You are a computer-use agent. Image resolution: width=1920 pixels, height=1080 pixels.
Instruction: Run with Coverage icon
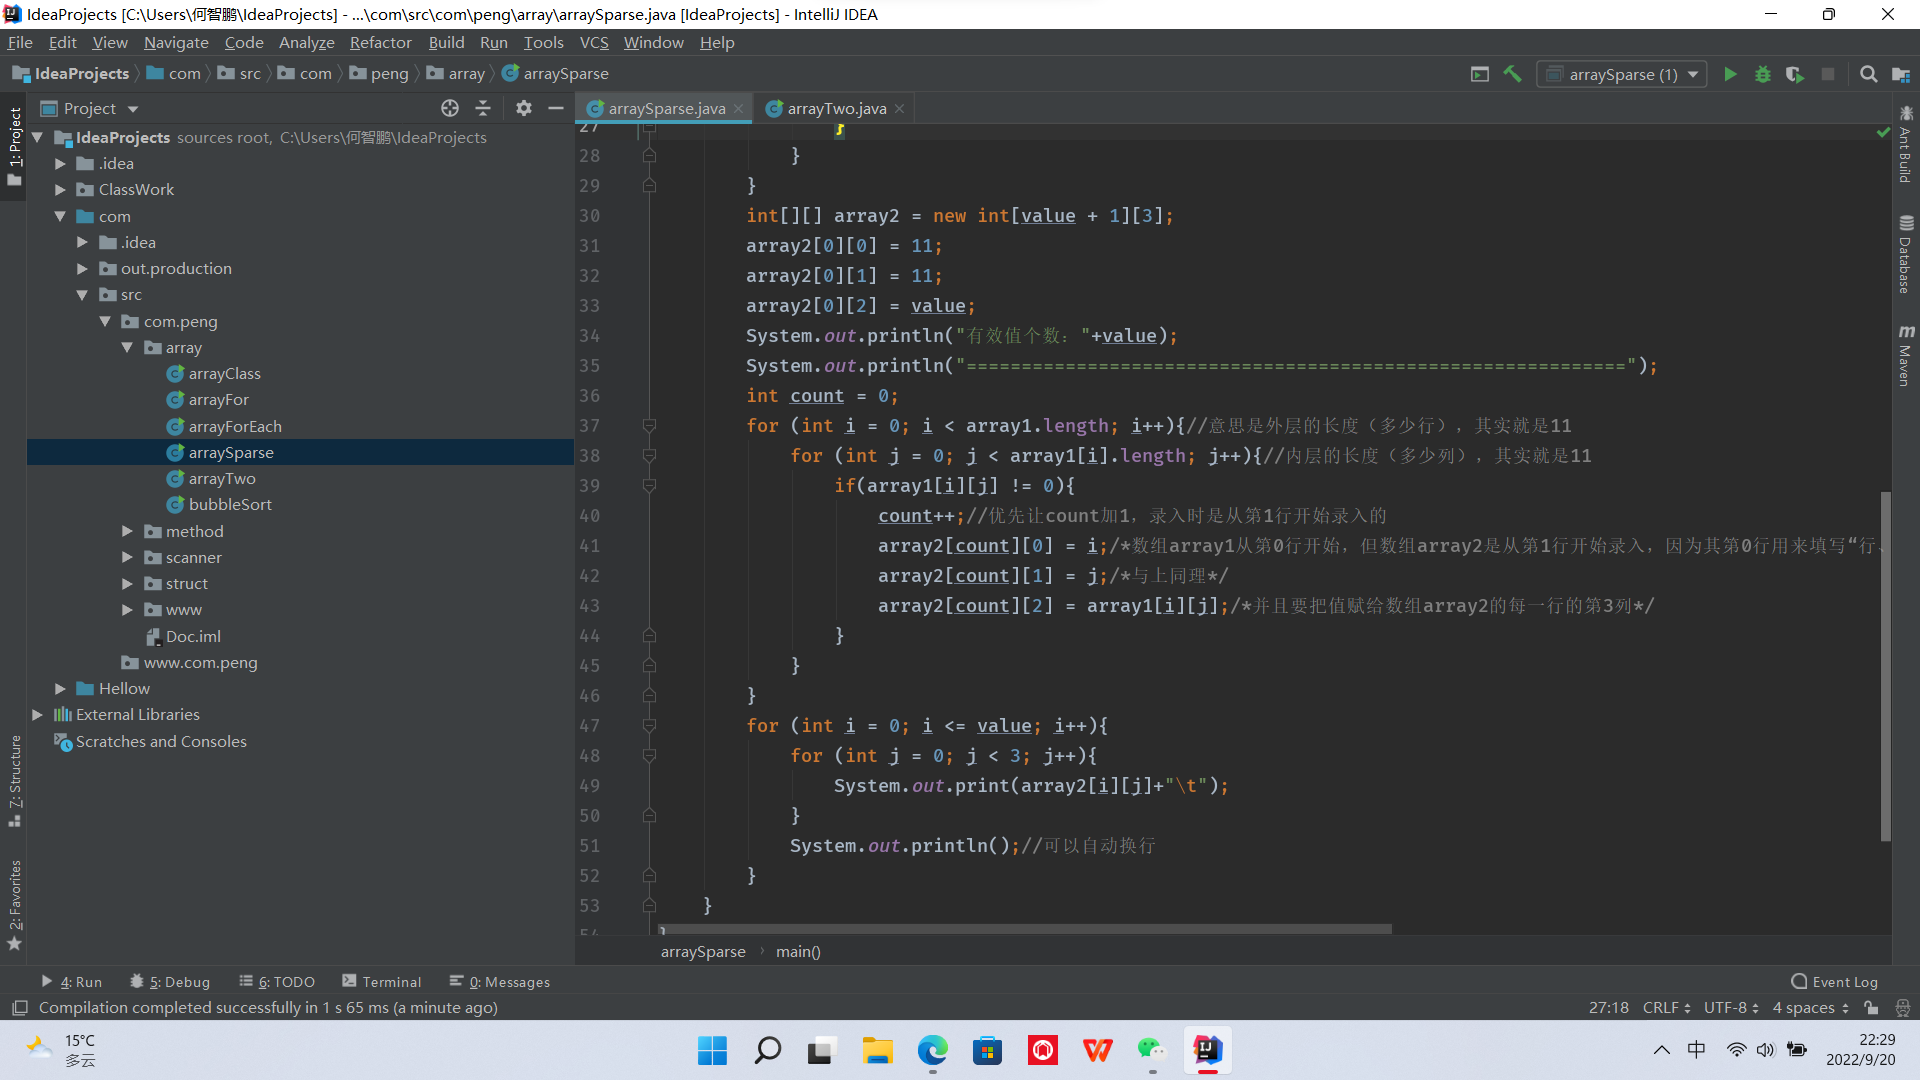1795,74
